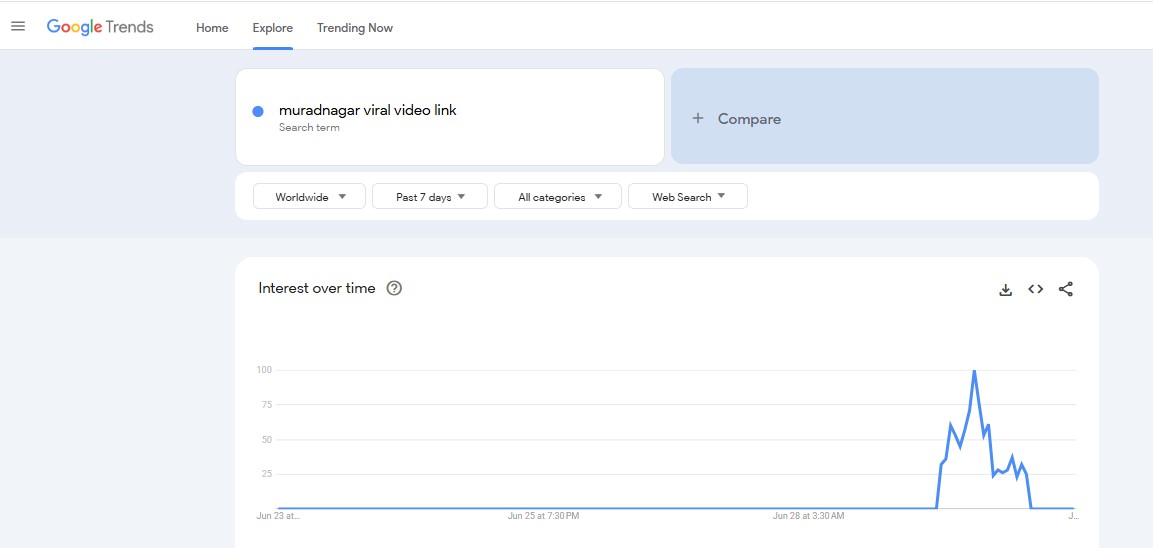Image resolution: width=1153 pixels, height=548 pixels.
Task: Download the Interest over time chart as CSV
Action: tap(1005, 290)
